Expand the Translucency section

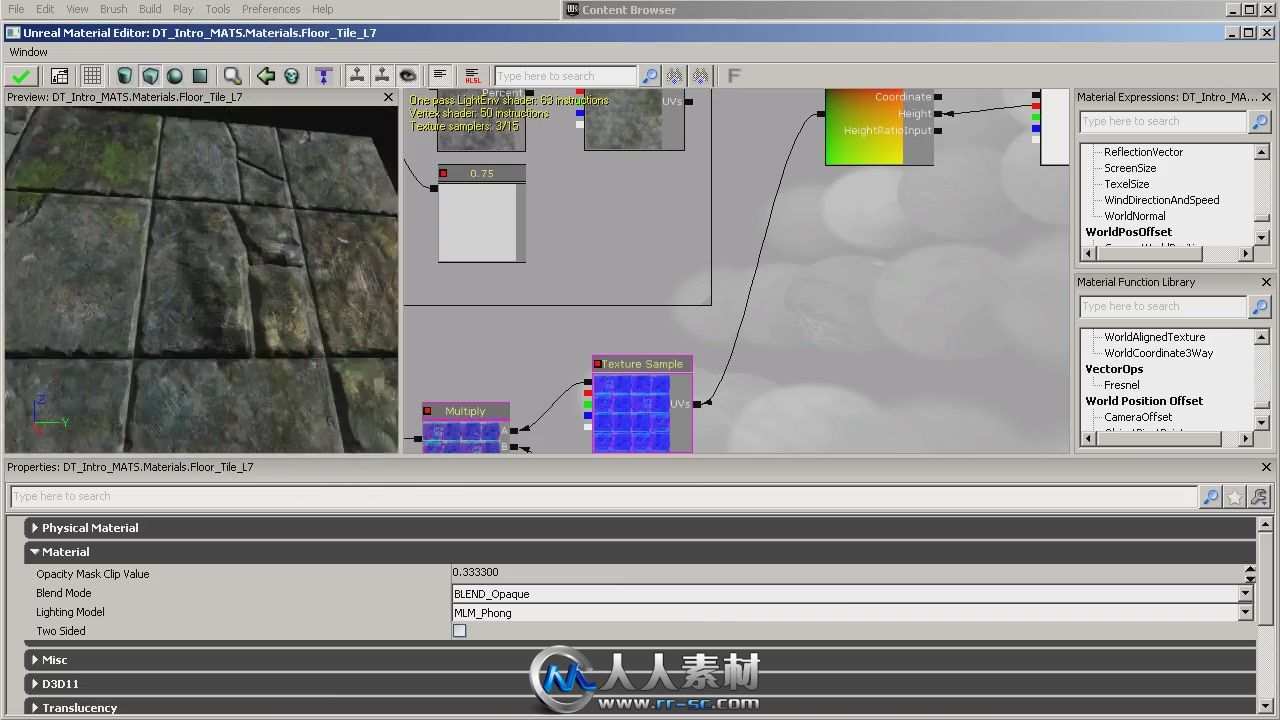tap(35, 708)
